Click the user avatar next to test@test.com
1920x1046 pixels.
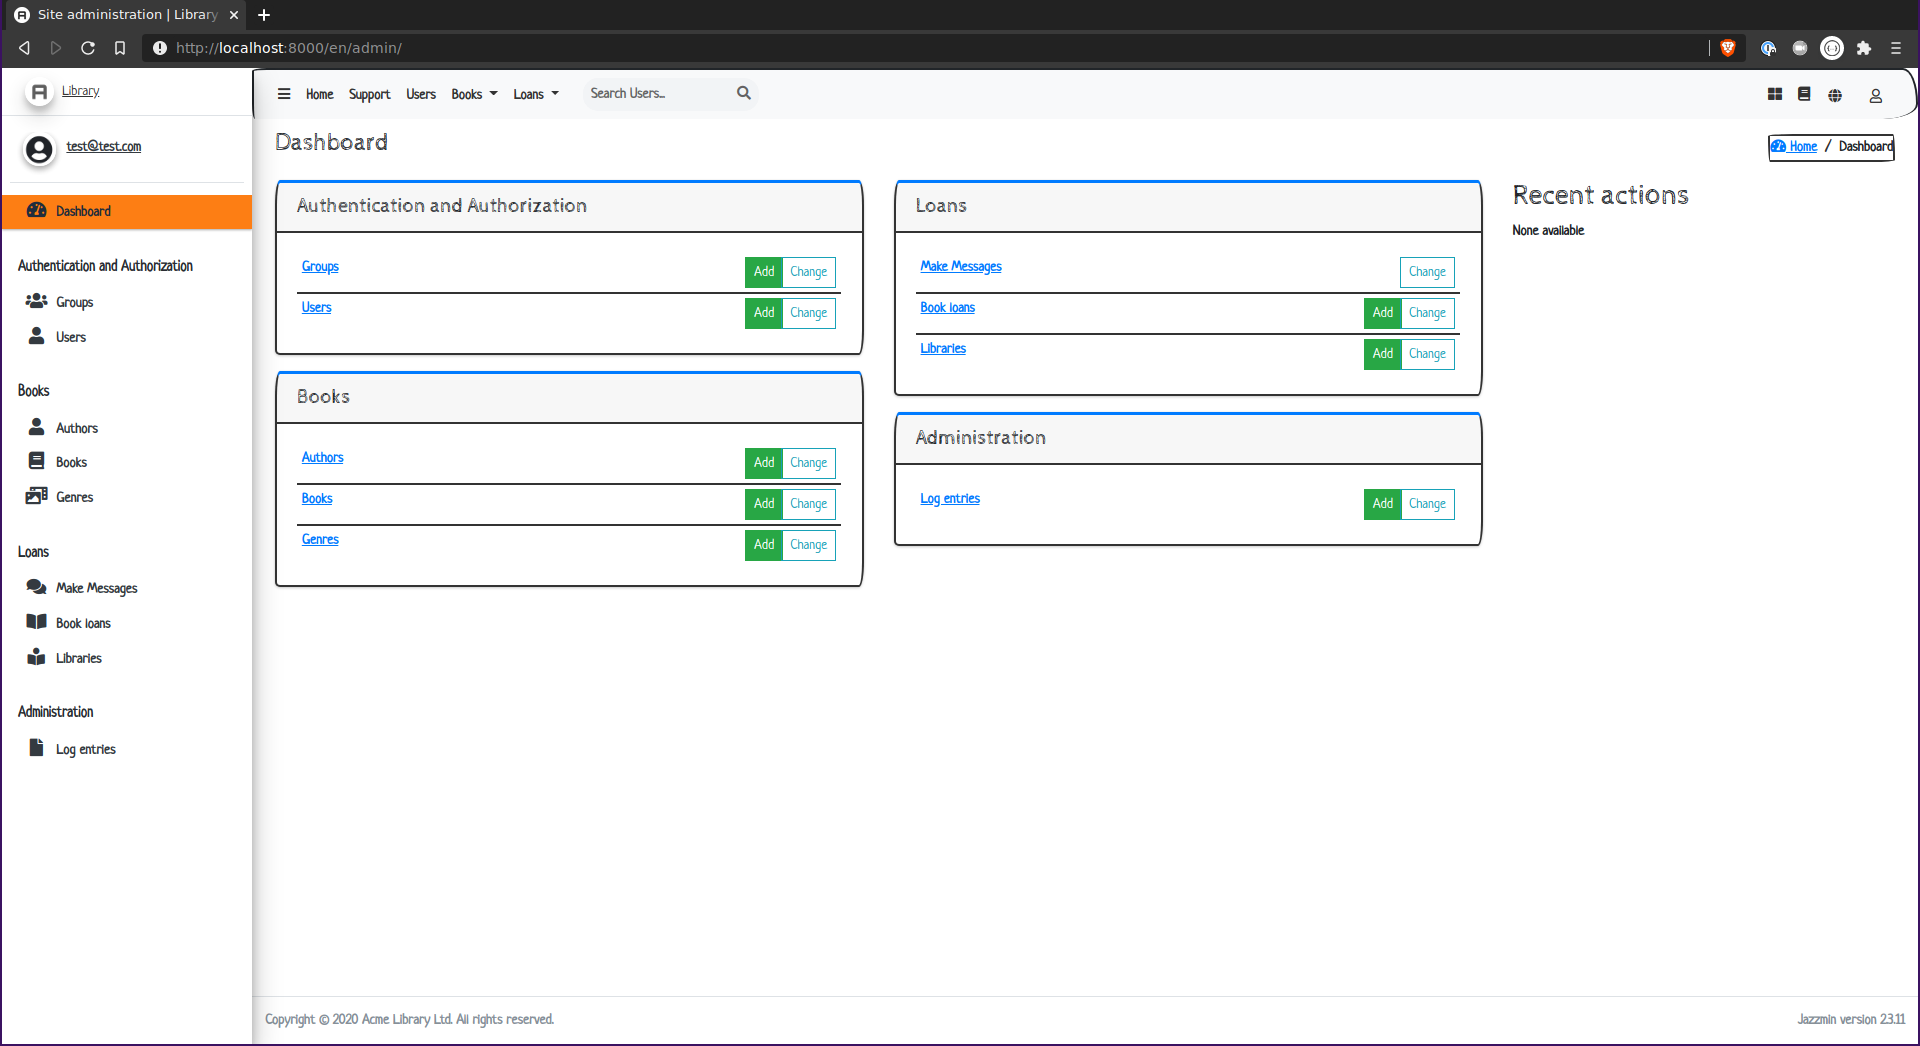pos(39,150)
